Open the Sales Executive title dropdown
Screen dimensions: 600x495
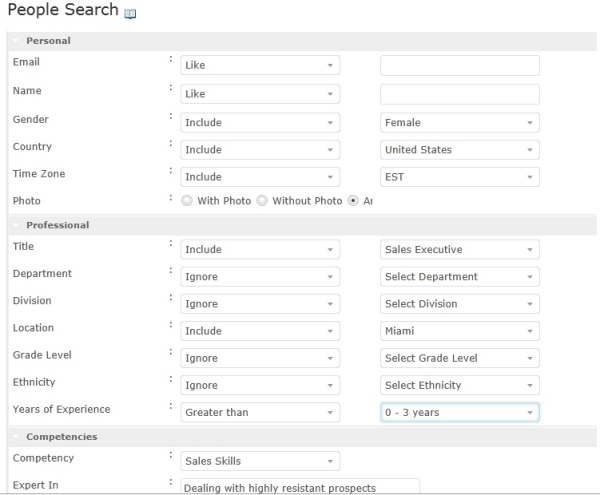pyautogui.click(x=460, y=250)
